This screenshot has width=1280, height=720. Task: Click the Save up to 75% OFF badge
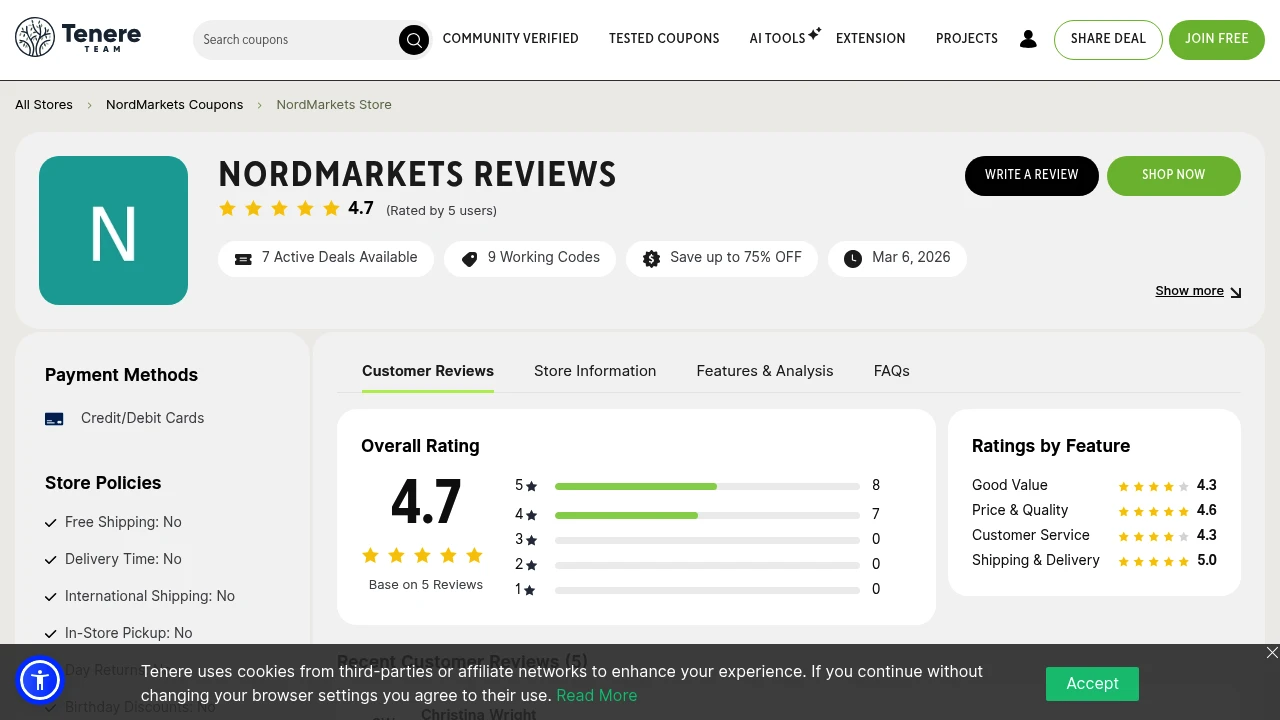pyautogui.click(x=722, y=259)
